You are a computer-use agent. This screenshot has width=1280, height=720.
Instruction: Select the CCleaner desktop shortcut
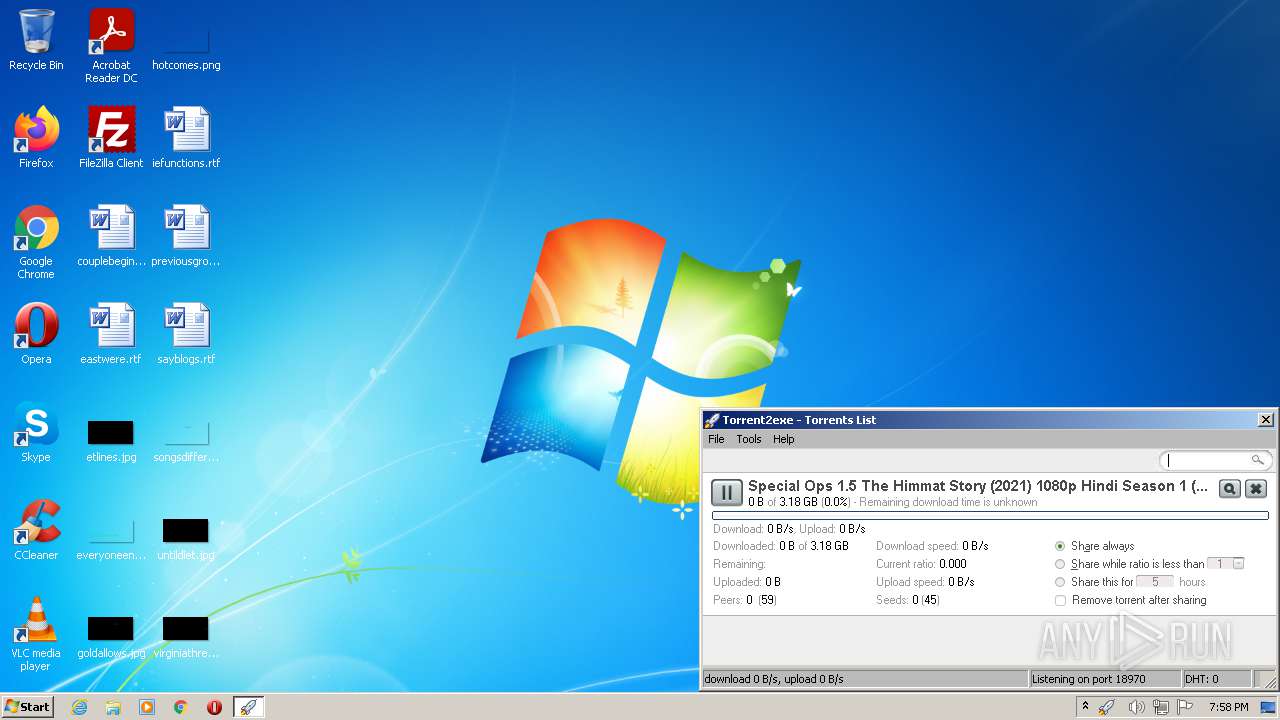pos(36,530)
